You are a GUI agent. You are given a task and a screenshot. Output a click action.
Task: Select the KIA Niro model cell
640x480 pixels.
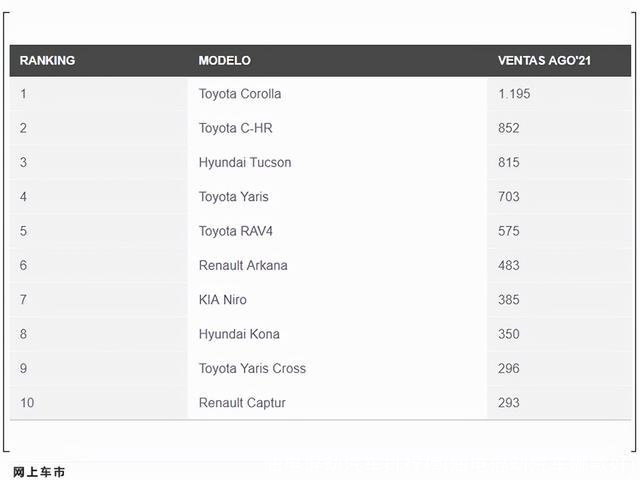coord(223,299)
